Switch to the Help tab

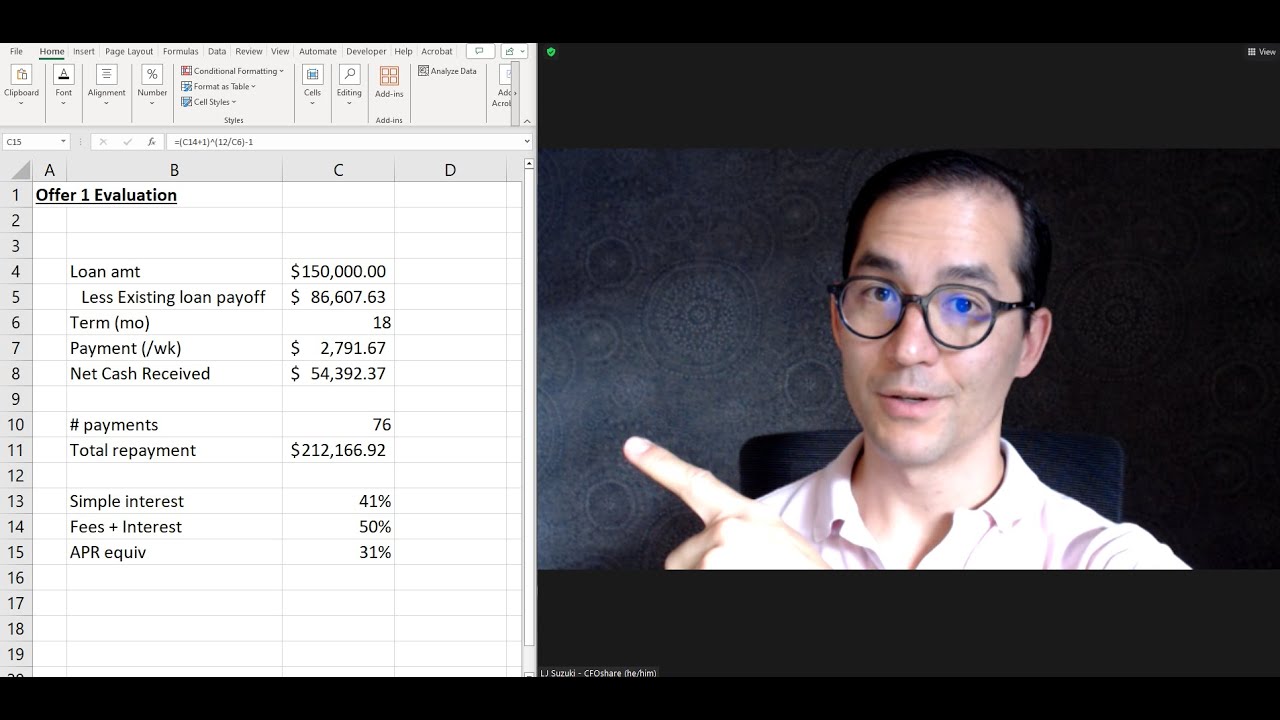403,51
